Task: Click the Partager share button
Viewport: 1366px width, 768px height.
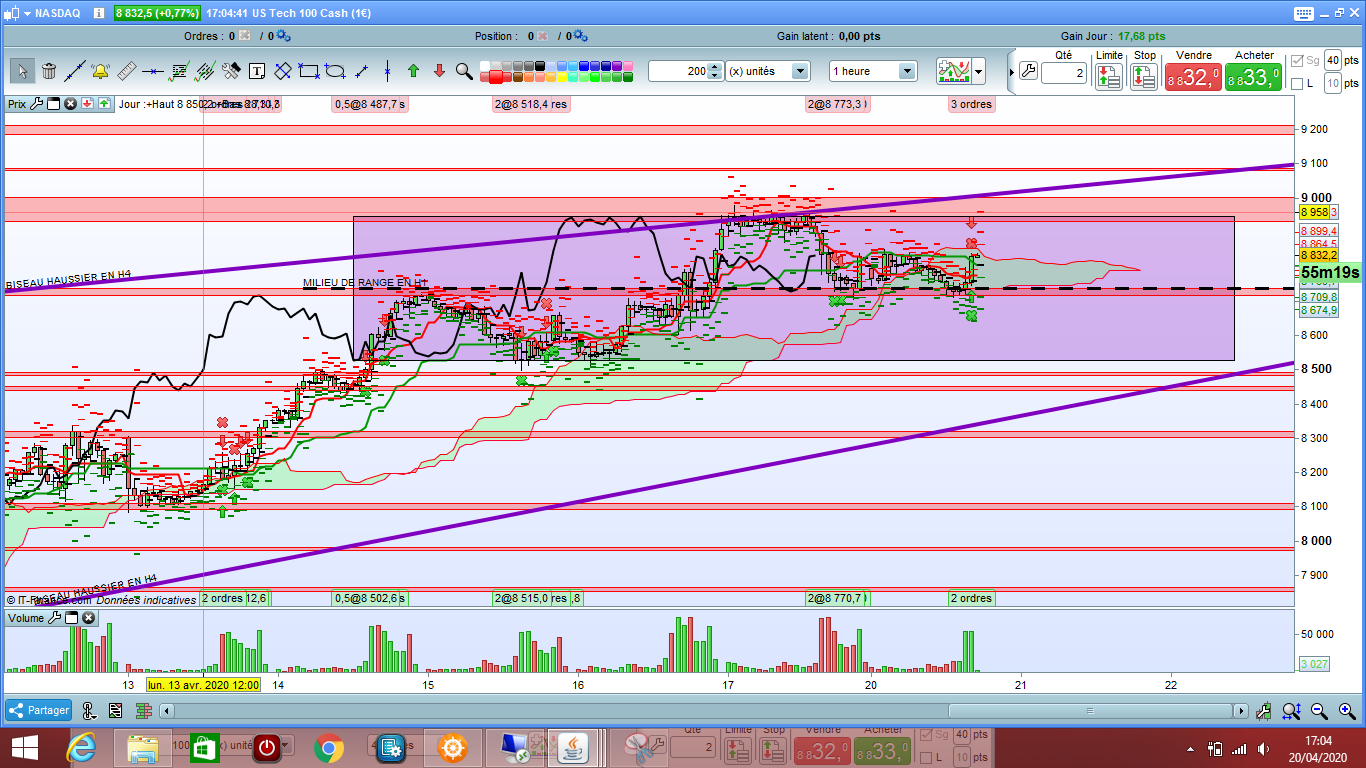Action: tap(39, 710)
